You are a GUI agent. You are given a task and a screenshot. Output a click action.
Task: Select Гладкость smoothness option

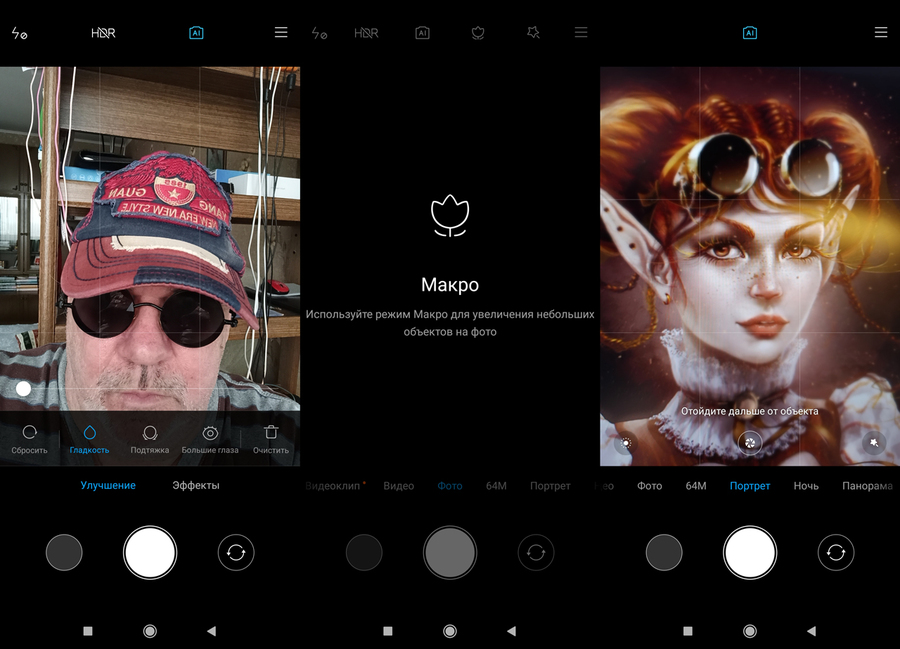point(90,439)
